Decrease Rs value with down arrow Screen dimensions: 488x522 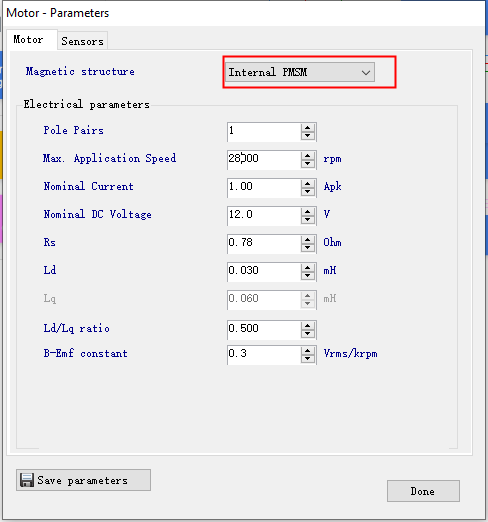pos(308,248)
